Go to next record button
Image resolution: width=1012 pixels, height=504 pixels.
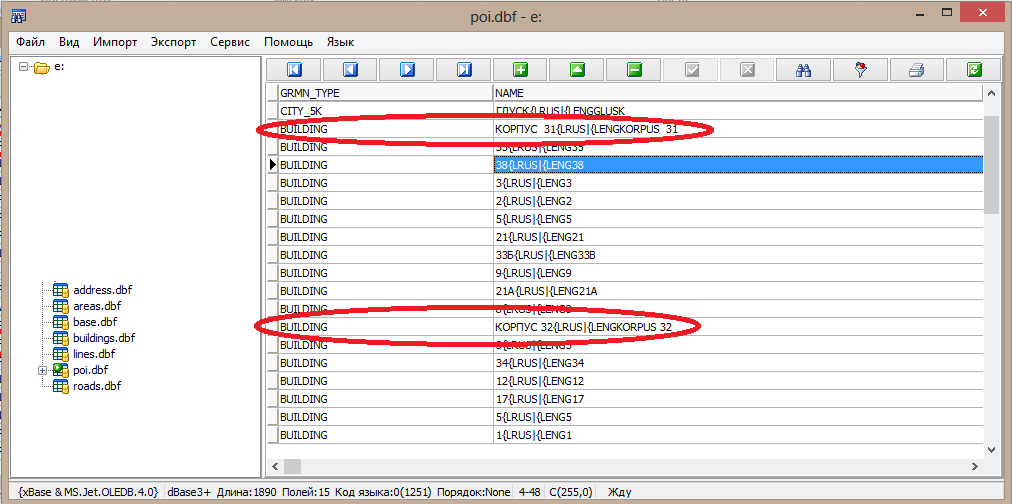coord(407,70)
